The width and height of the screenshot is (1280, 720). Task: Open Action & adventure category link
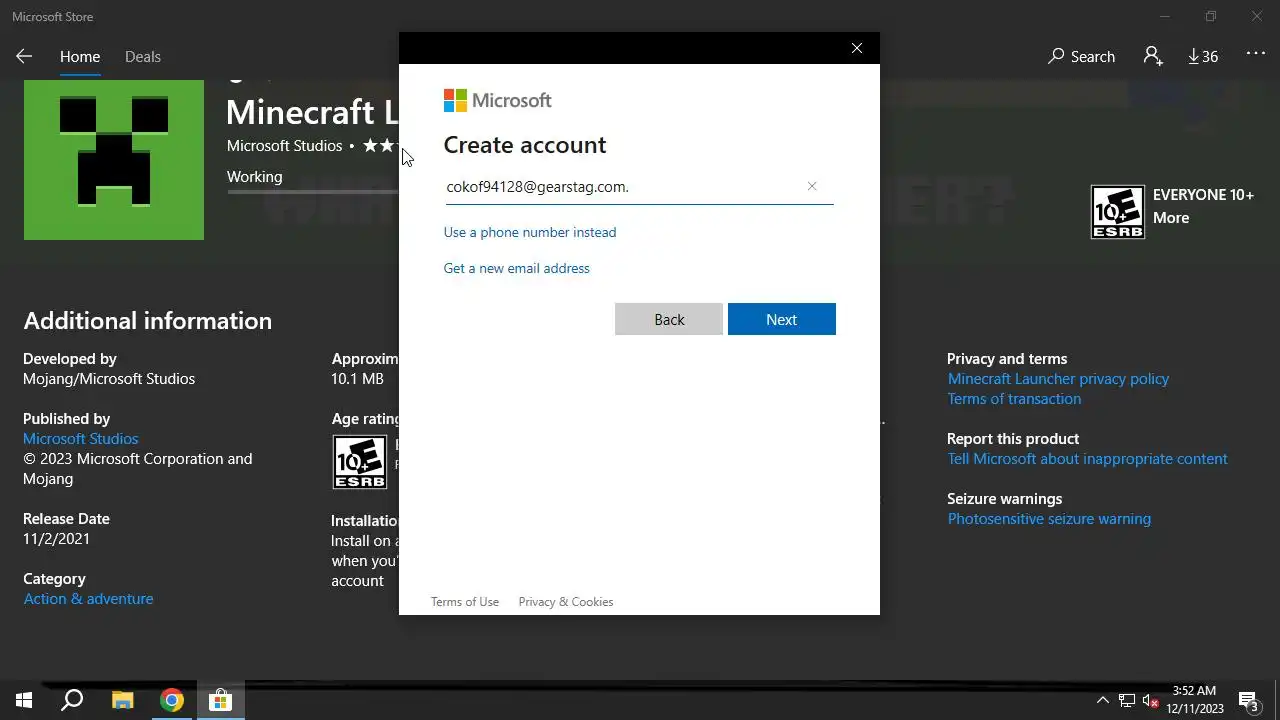(x=89, y=599)
